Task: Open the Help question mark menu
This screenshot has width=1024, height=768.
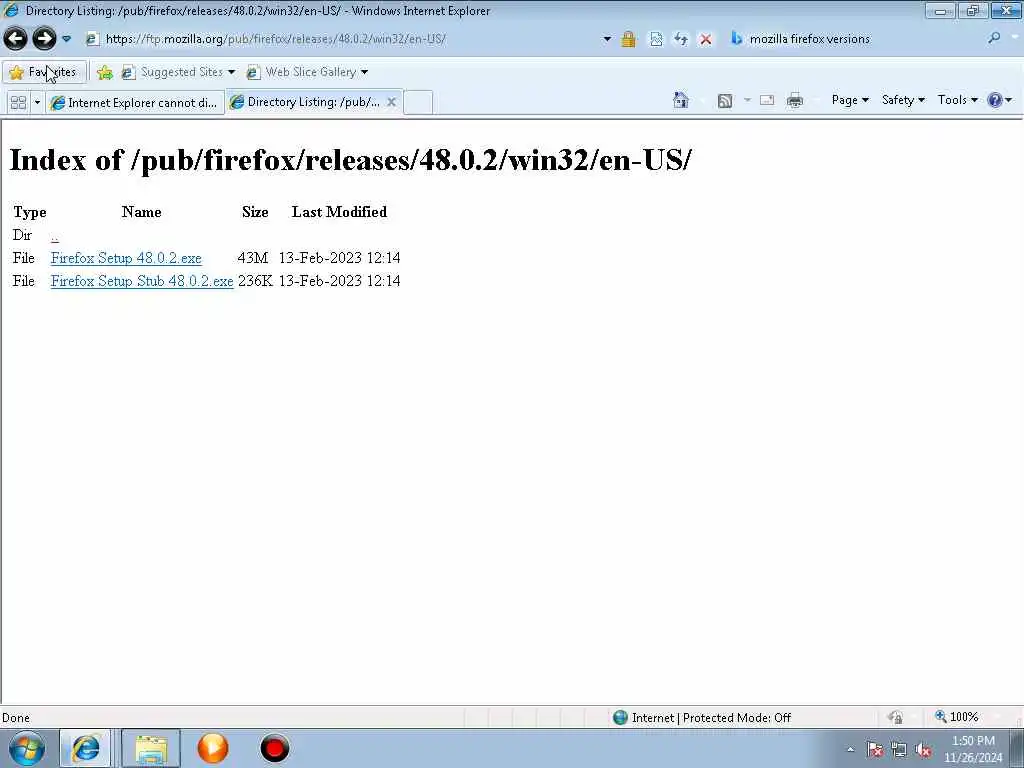Action: point(999,100)
